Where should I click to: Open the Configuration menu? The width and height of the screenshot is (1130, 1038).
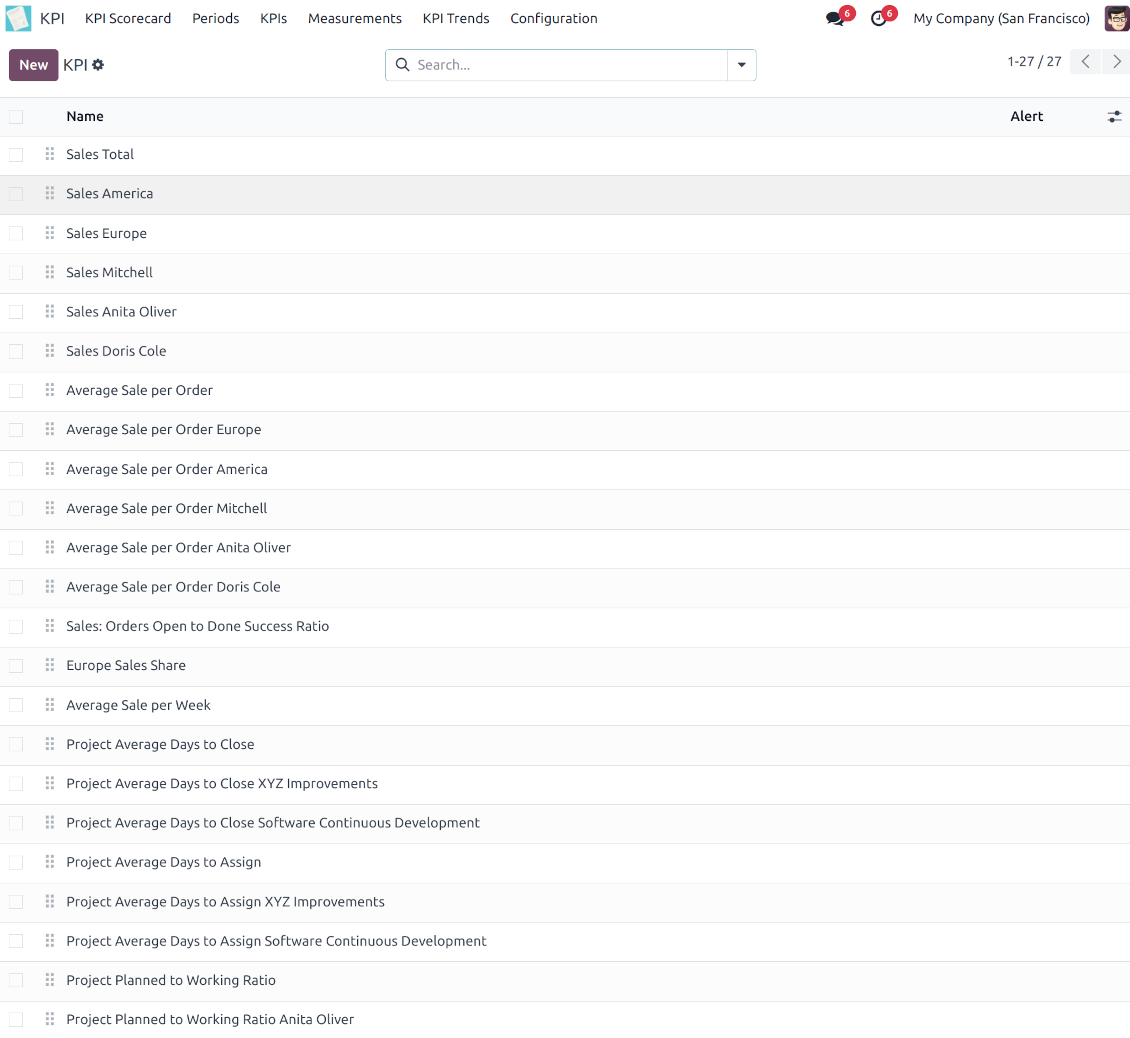click(553, 18)
